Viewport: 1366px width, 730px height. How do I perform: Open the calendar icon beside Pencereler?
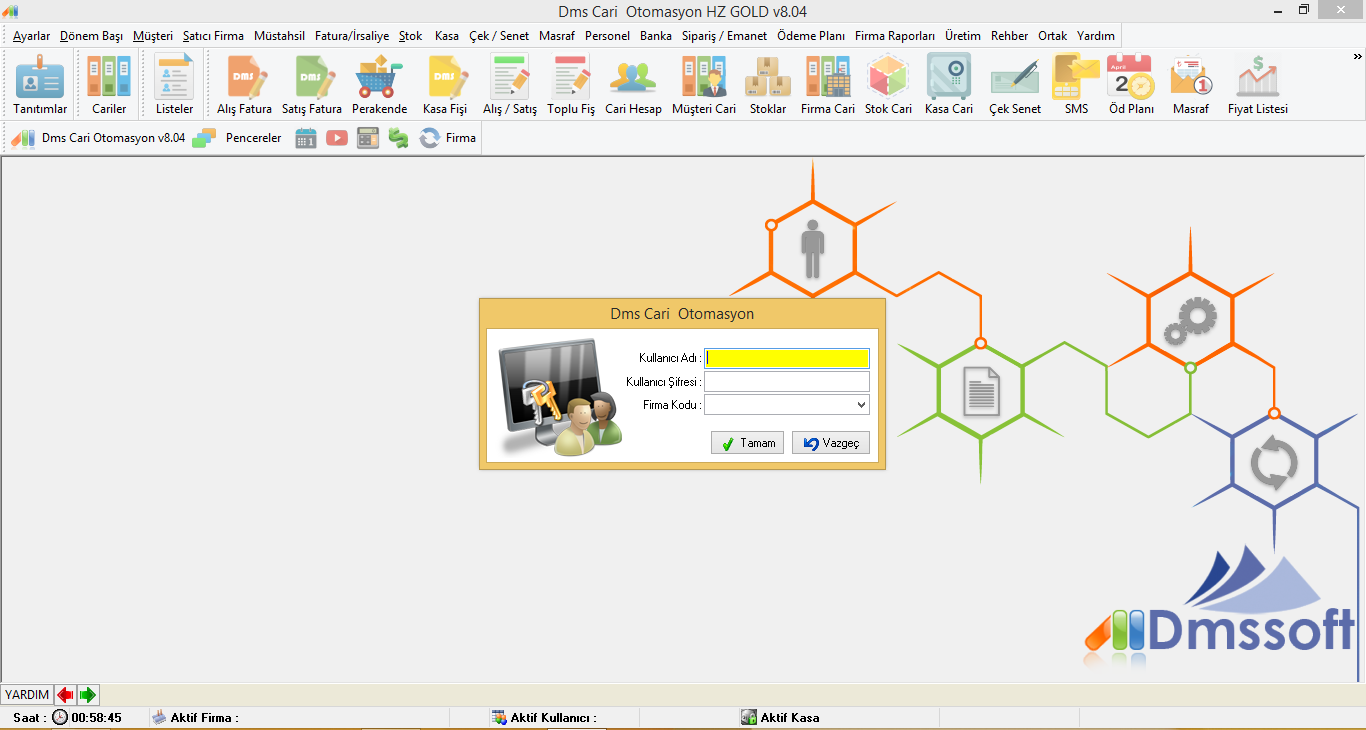click(x=306, y=138)
